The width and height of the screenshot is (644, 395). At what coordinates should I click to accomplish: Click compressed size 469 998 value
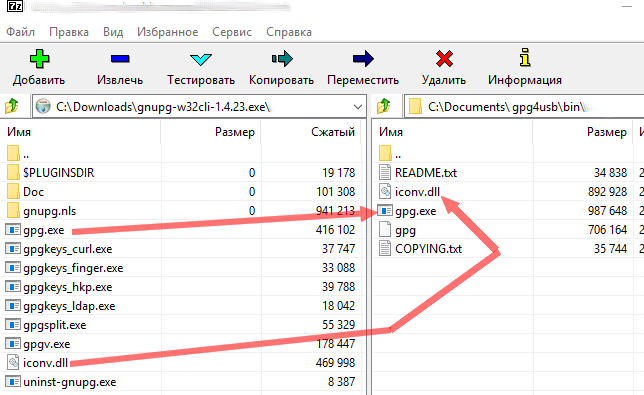335,363
